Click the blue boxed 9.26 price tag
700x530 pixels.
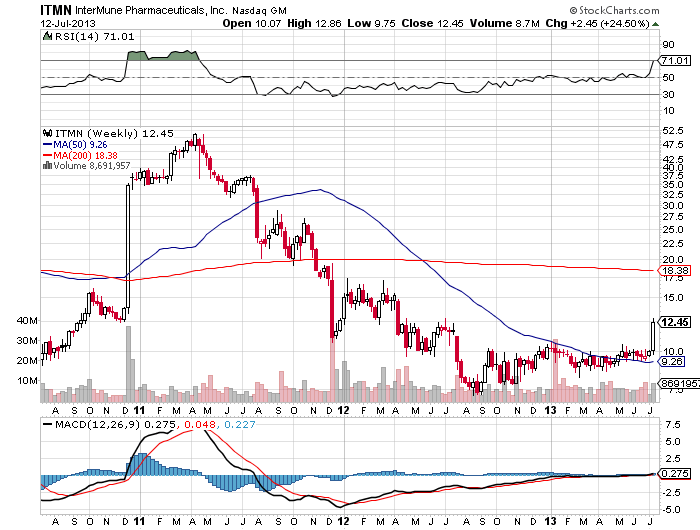672,362
